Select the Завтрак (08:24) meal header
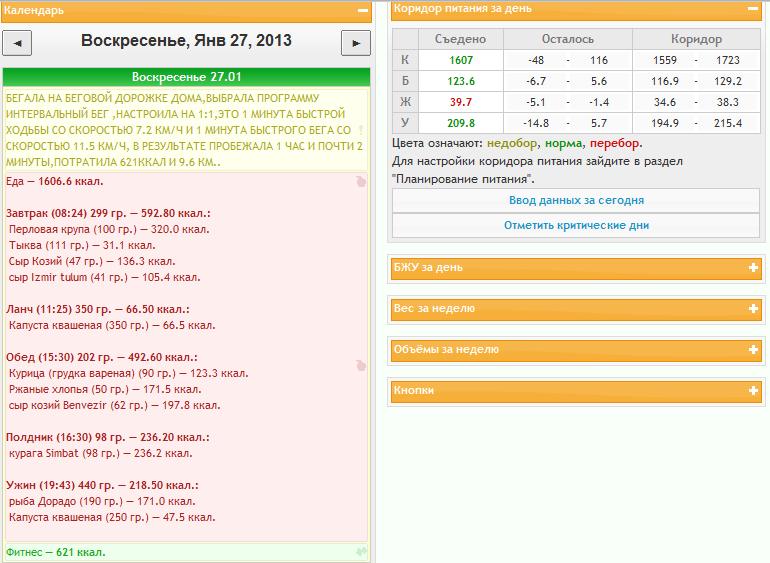The image size is (770, 563). pyautogui.click(x=108, y=213)
